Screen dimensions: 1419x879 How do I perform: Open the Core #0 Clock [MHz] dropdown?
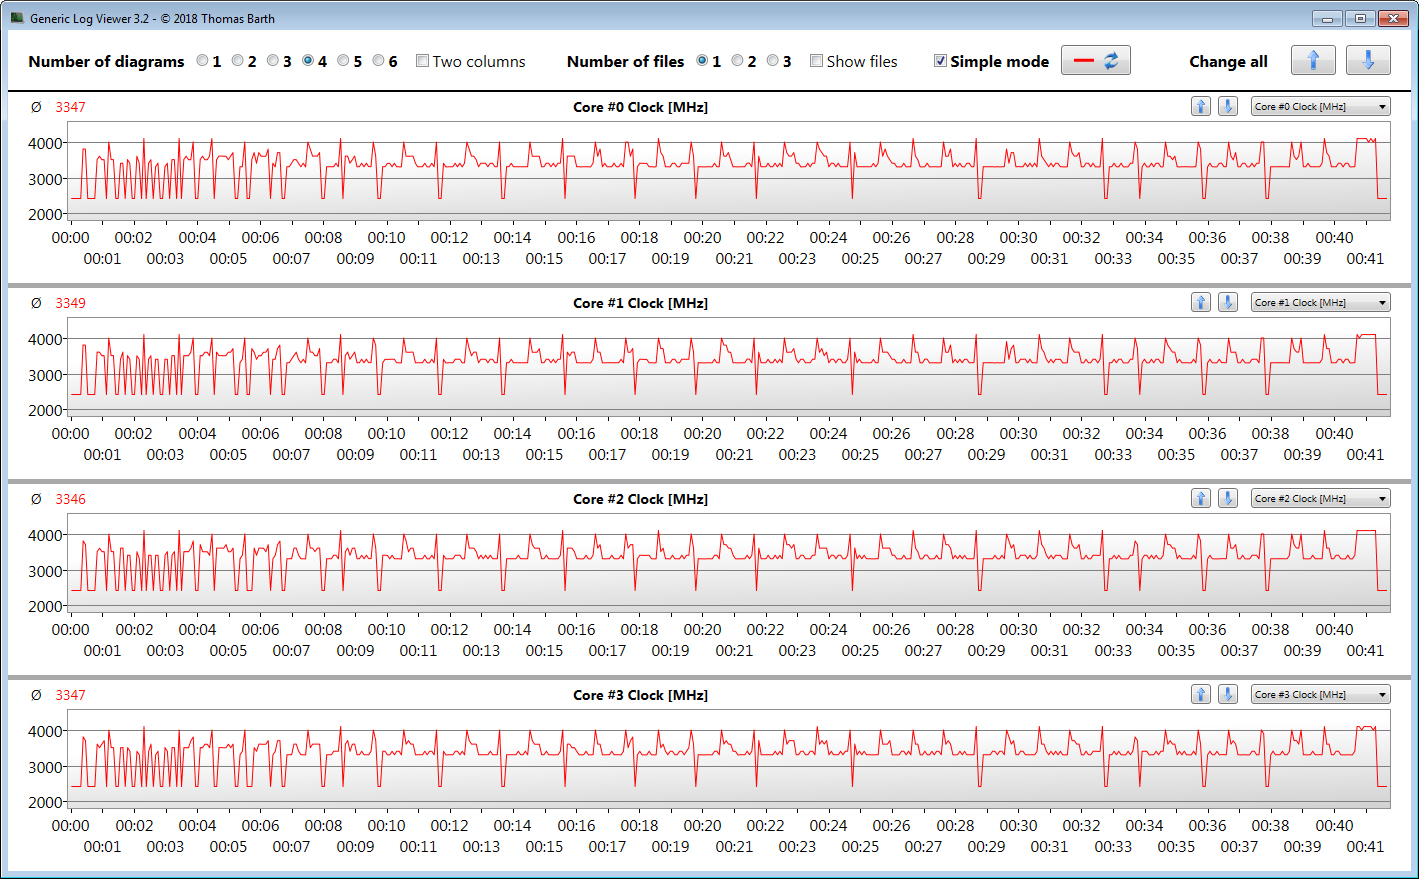tap(1320, 107)
